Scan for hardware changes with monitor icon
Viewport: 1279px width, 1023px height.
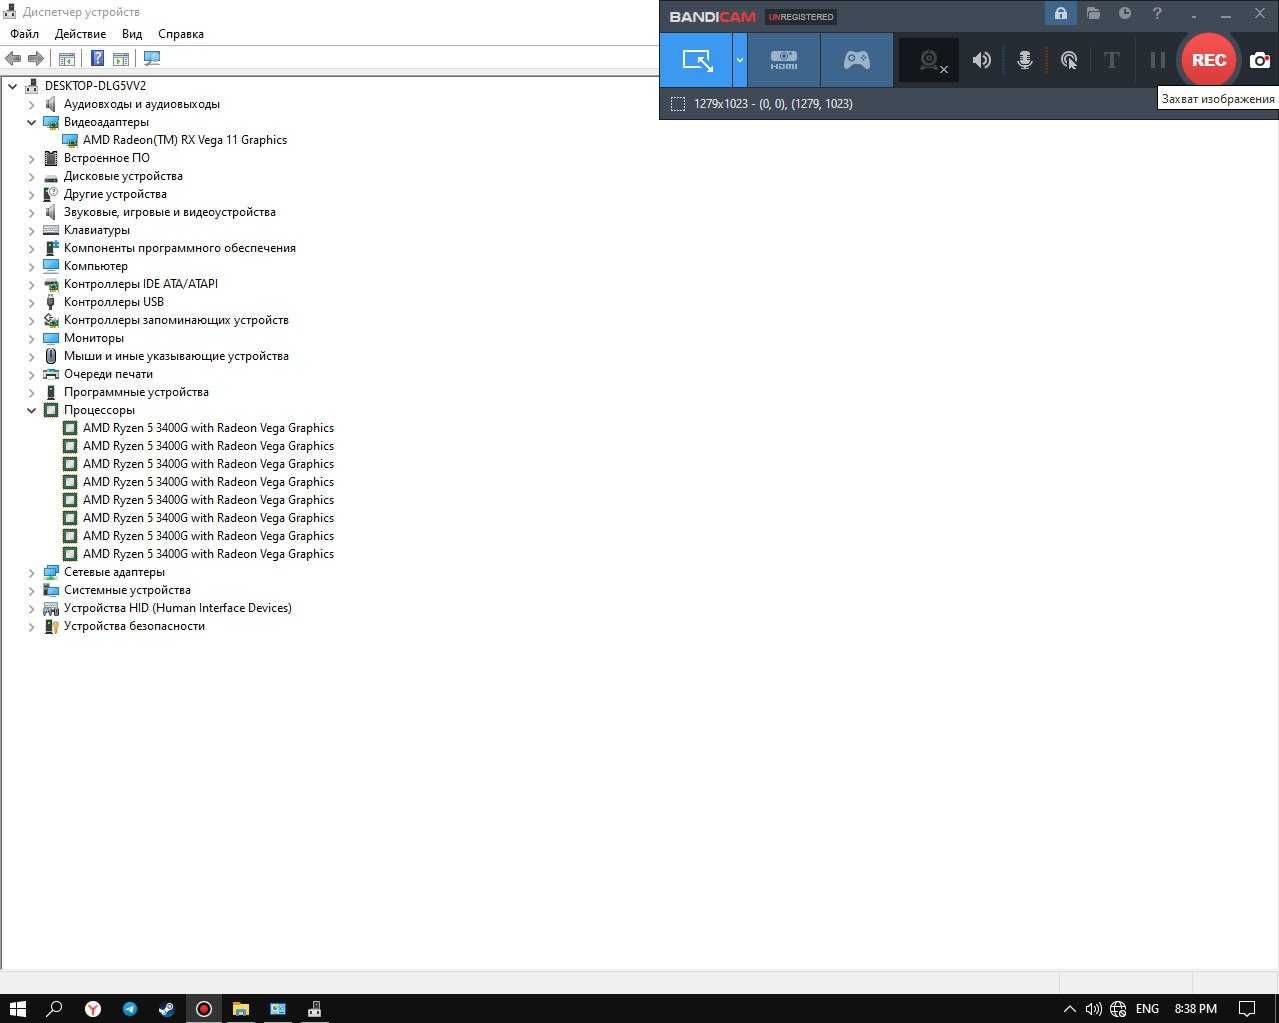(152, 59)
